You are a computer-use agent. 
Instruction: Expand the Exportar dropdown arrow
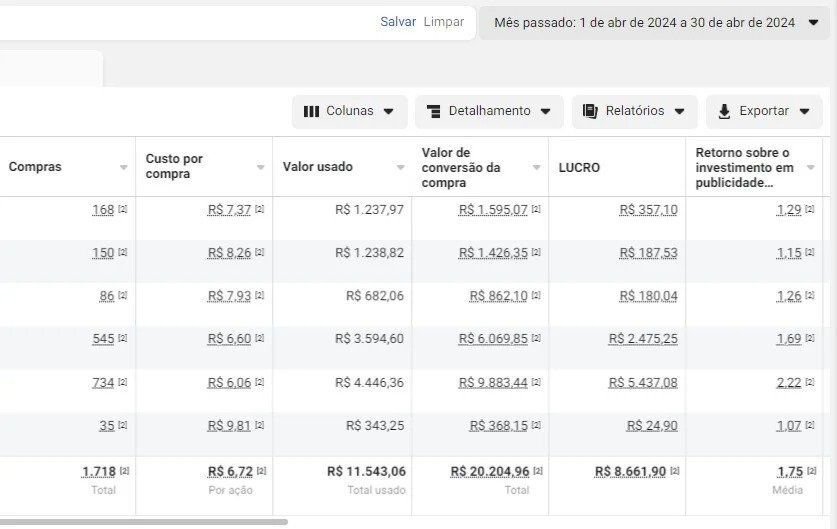click(803, 112)
